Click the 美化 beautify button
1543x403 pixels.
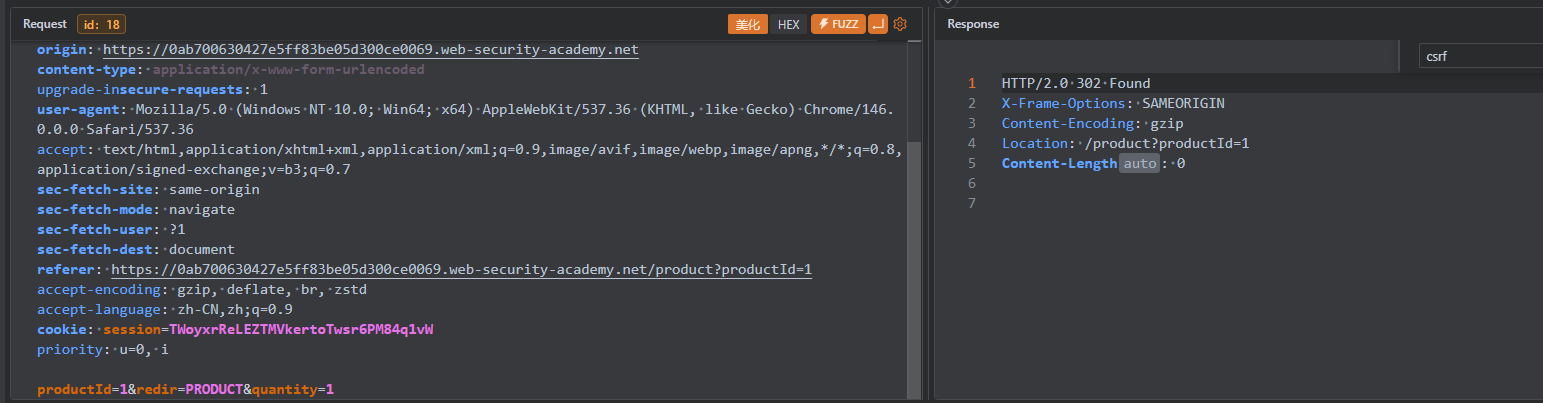coord(748,24)
